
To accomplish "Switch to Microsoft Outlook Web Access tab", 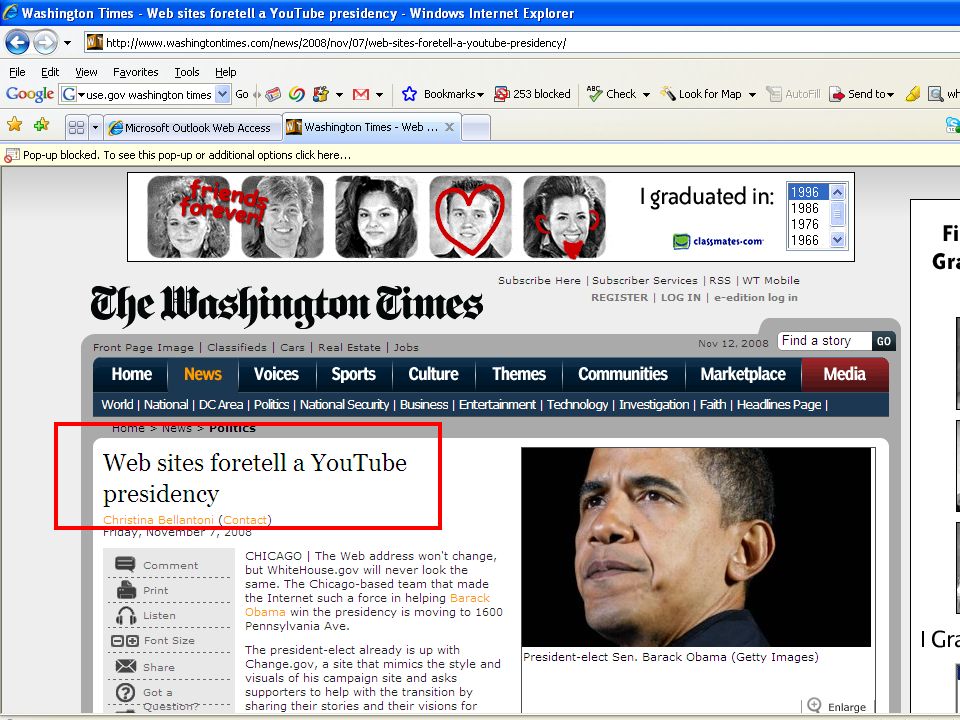I will (192, 127).
